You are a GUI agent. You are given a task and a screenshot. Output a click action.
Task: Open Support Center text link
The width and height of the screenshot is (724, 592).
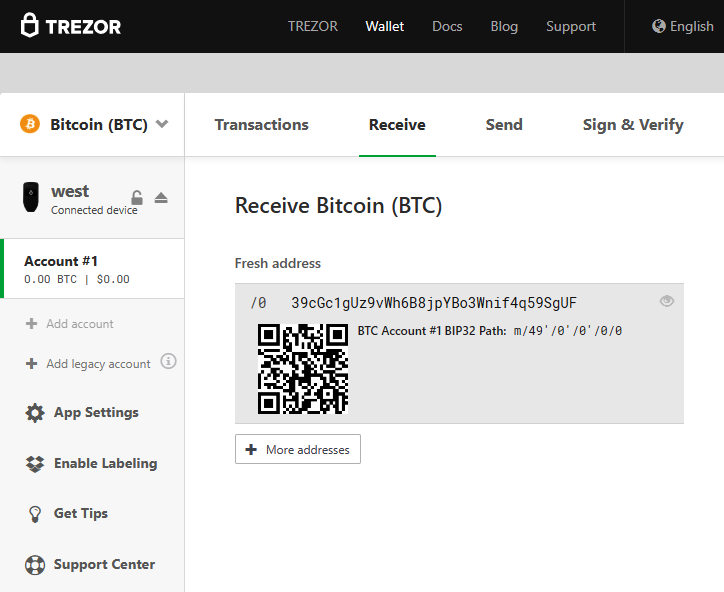104,564
